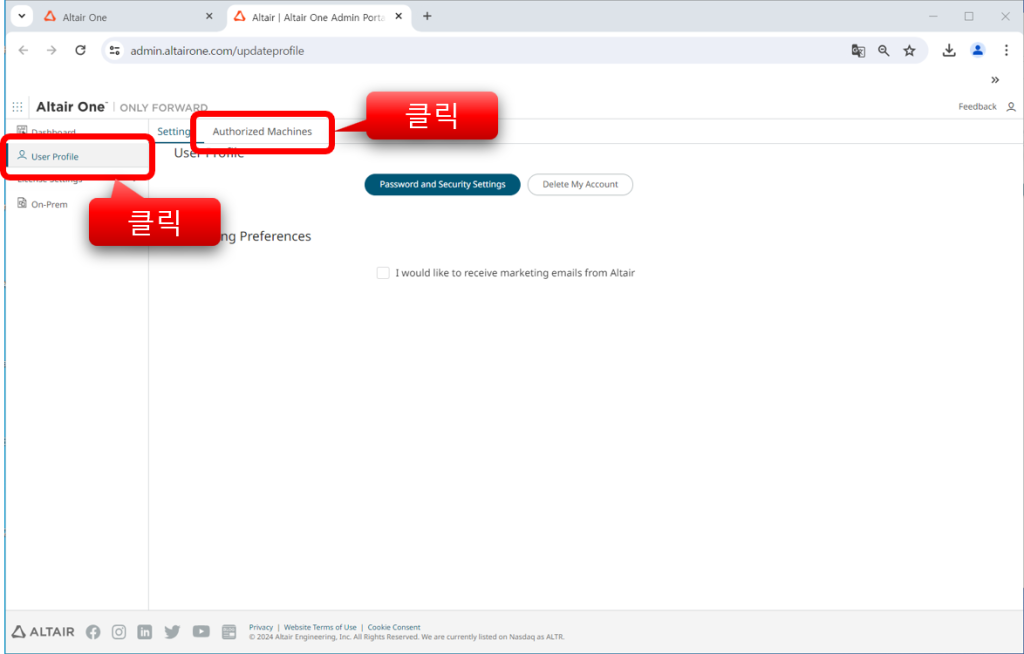Open Chrome profile avatar
This screenshot has height=654, width=1024.
[978, 50]
